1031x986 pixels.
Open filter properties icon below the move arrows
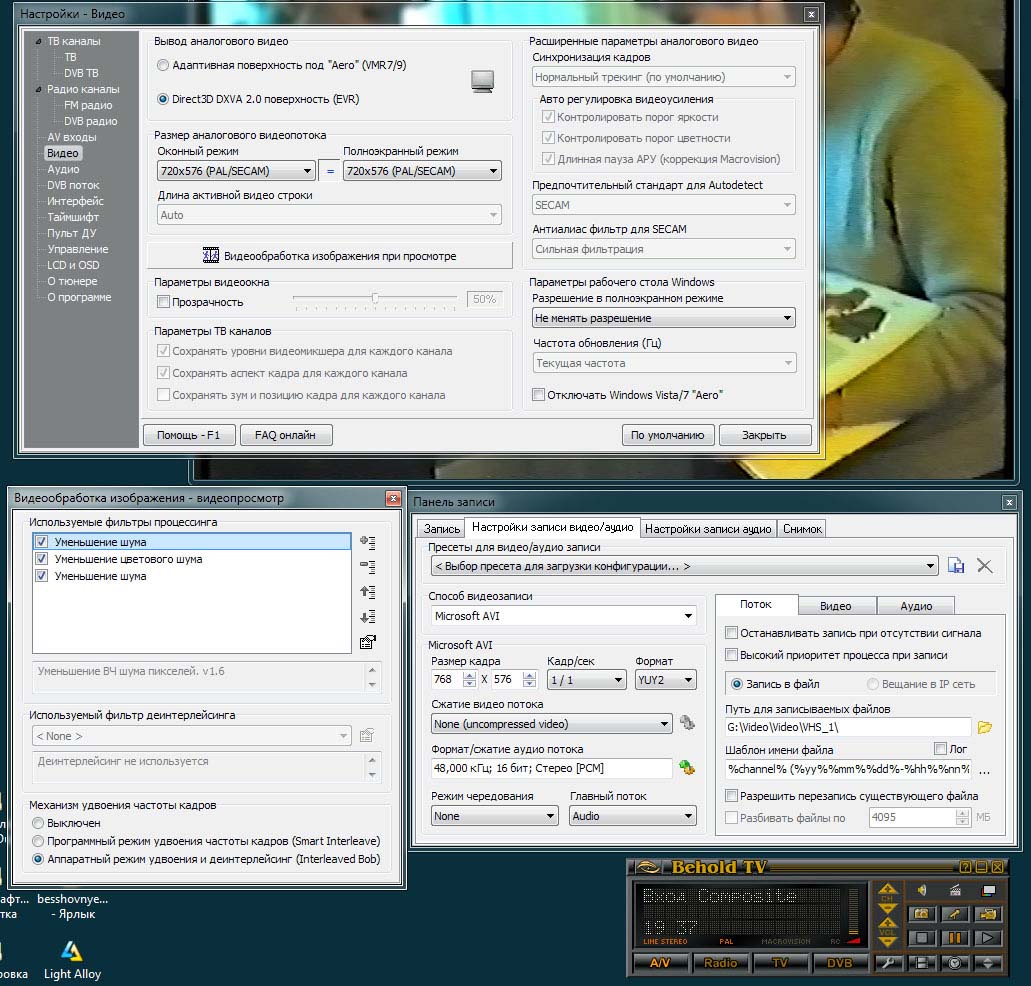pyautogui.click(x=367, y=642)
